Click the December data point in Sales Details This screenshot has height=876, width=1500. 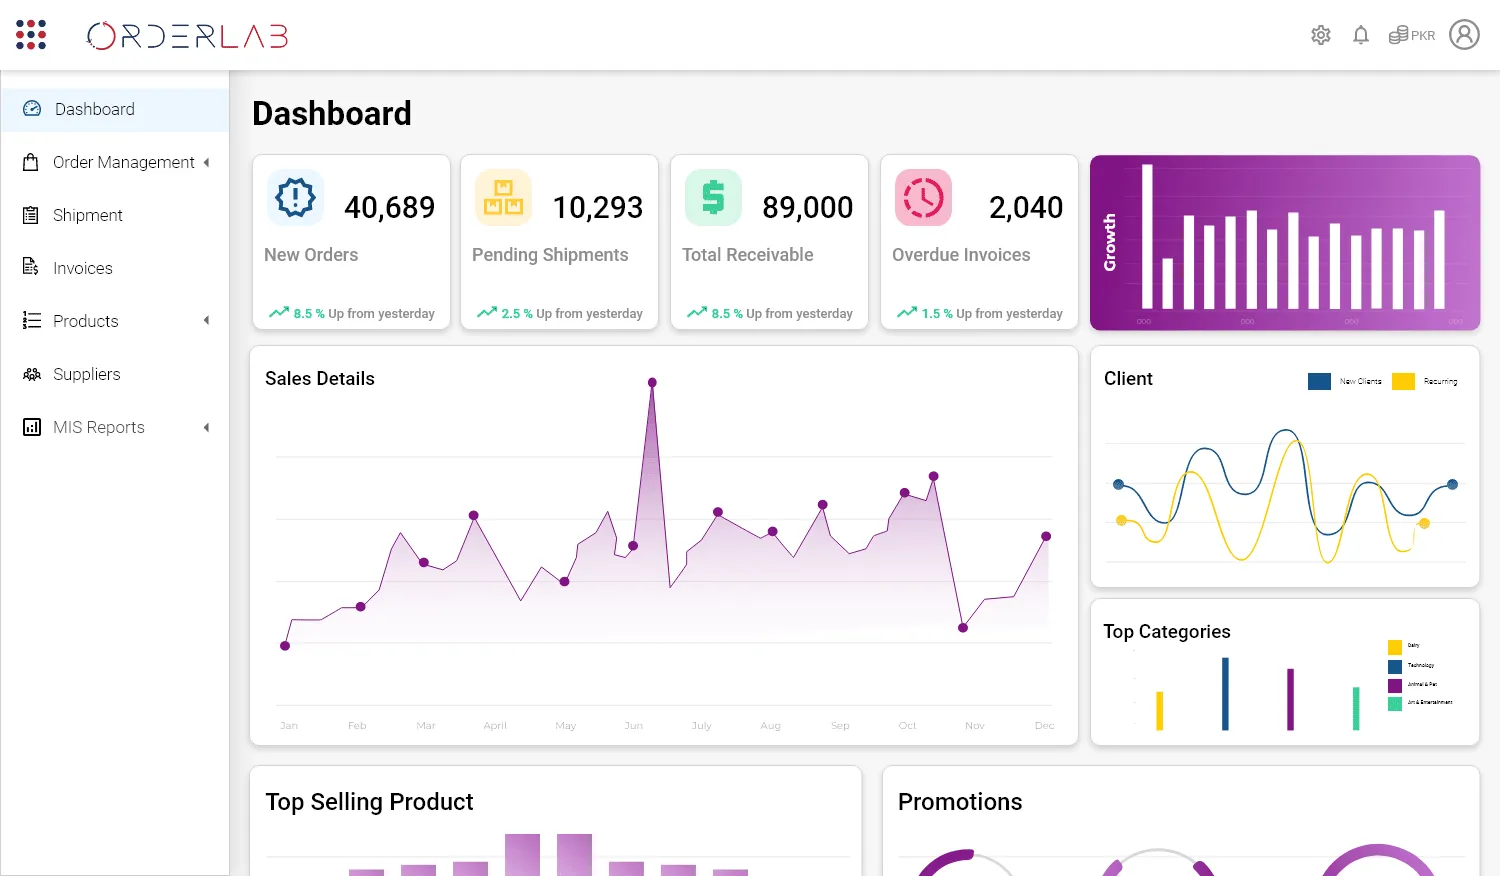1046,536
